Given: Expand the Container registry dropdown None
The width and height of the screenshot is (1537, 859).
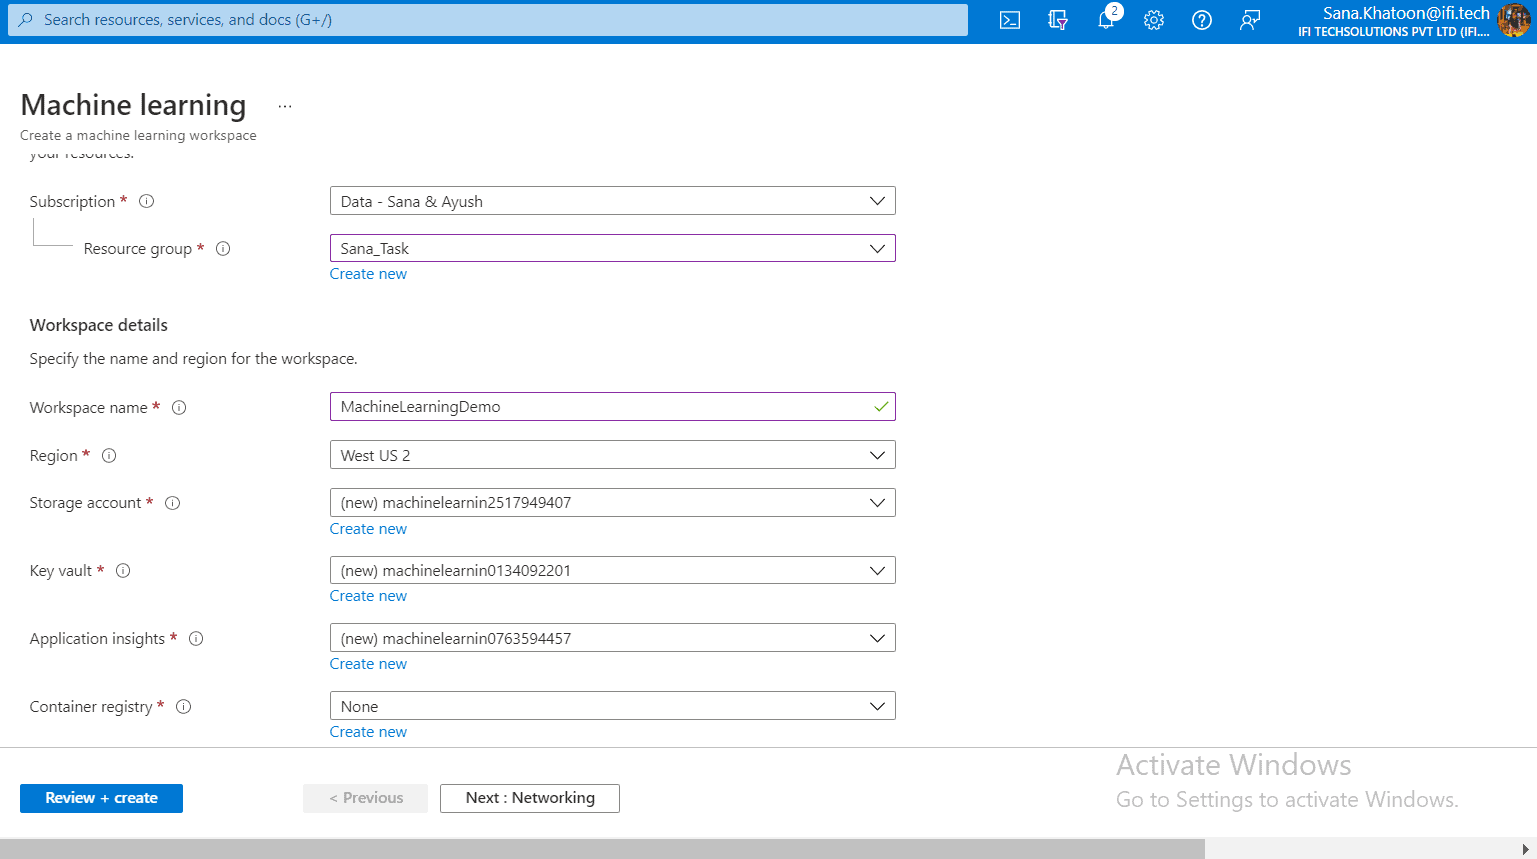Looking at the screenshot, I should (x=612, y=706).
